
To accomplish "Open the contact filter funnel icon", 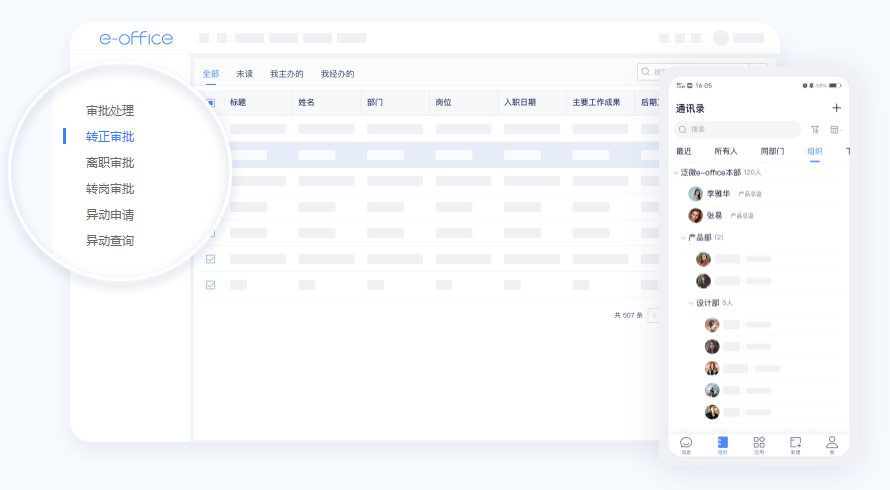I will [x=815, y=129].
